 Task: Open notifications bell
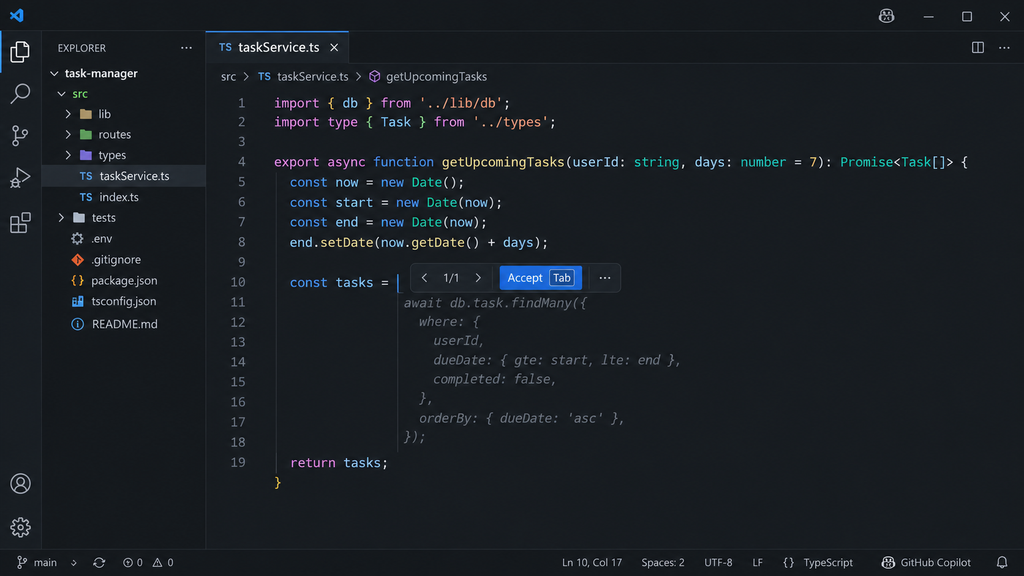[1002, 562]
